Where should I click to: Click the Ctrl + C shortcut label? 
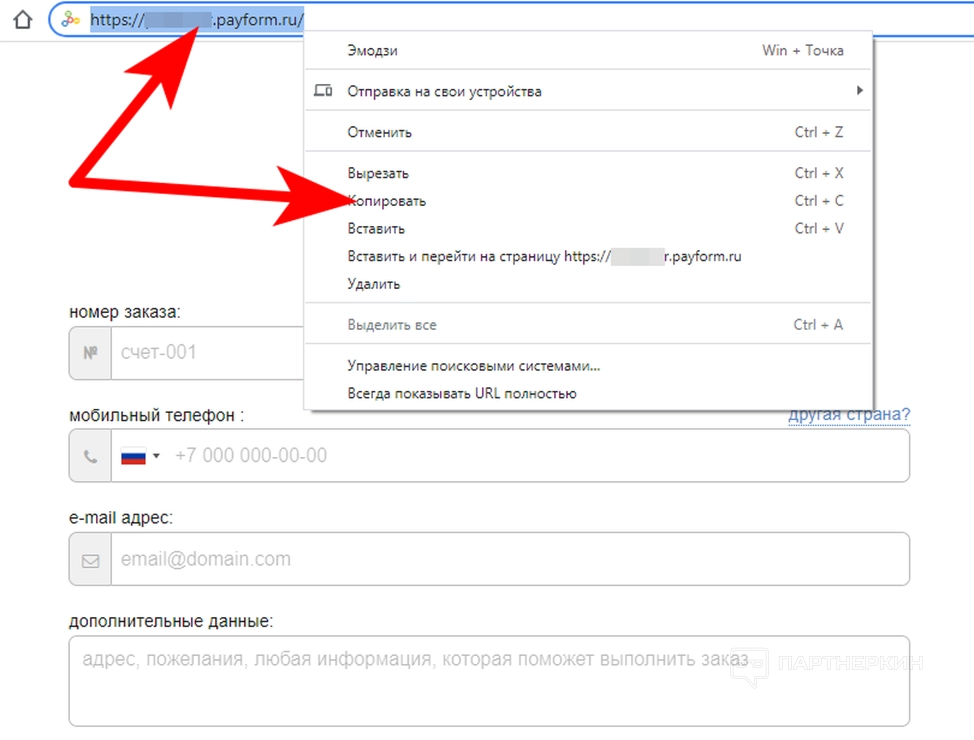(x=819, y=201)
